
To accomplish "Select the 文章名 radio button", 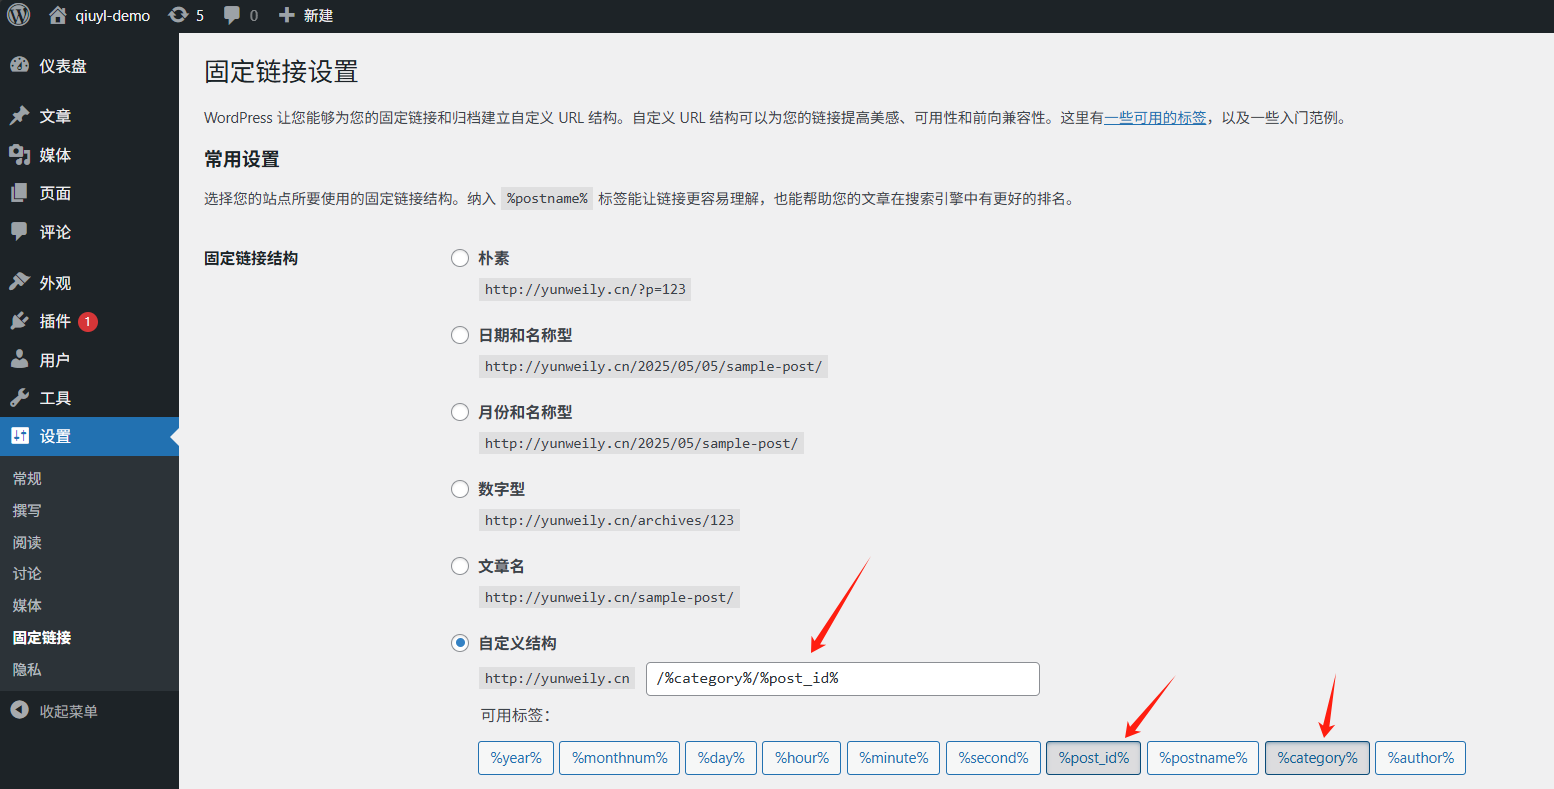I will 460,566.
